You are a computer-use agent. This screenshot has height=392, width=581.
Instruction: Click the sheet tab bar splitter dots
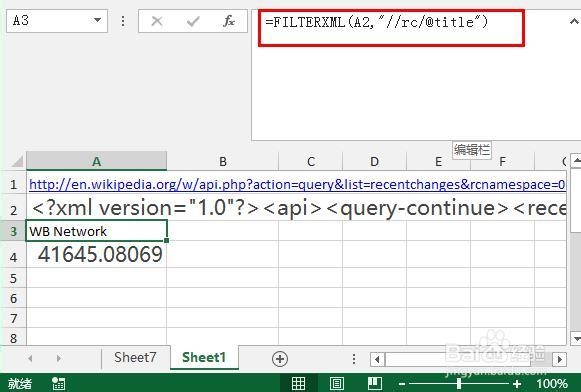point(354,359)
